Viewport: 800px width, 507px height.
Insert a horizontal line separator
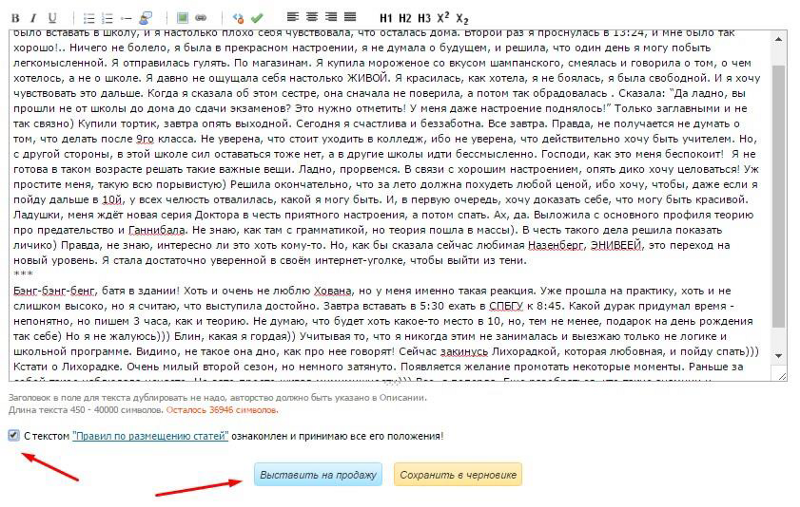(126, 18)
